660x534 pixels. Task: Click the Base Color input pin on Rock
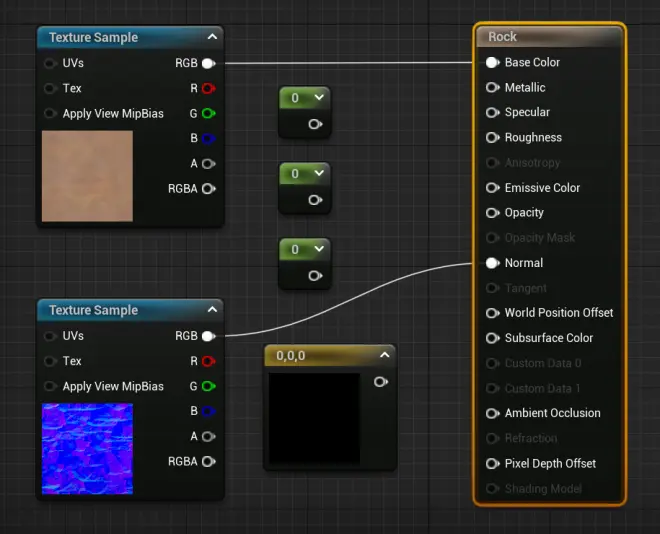pos(492,63)
